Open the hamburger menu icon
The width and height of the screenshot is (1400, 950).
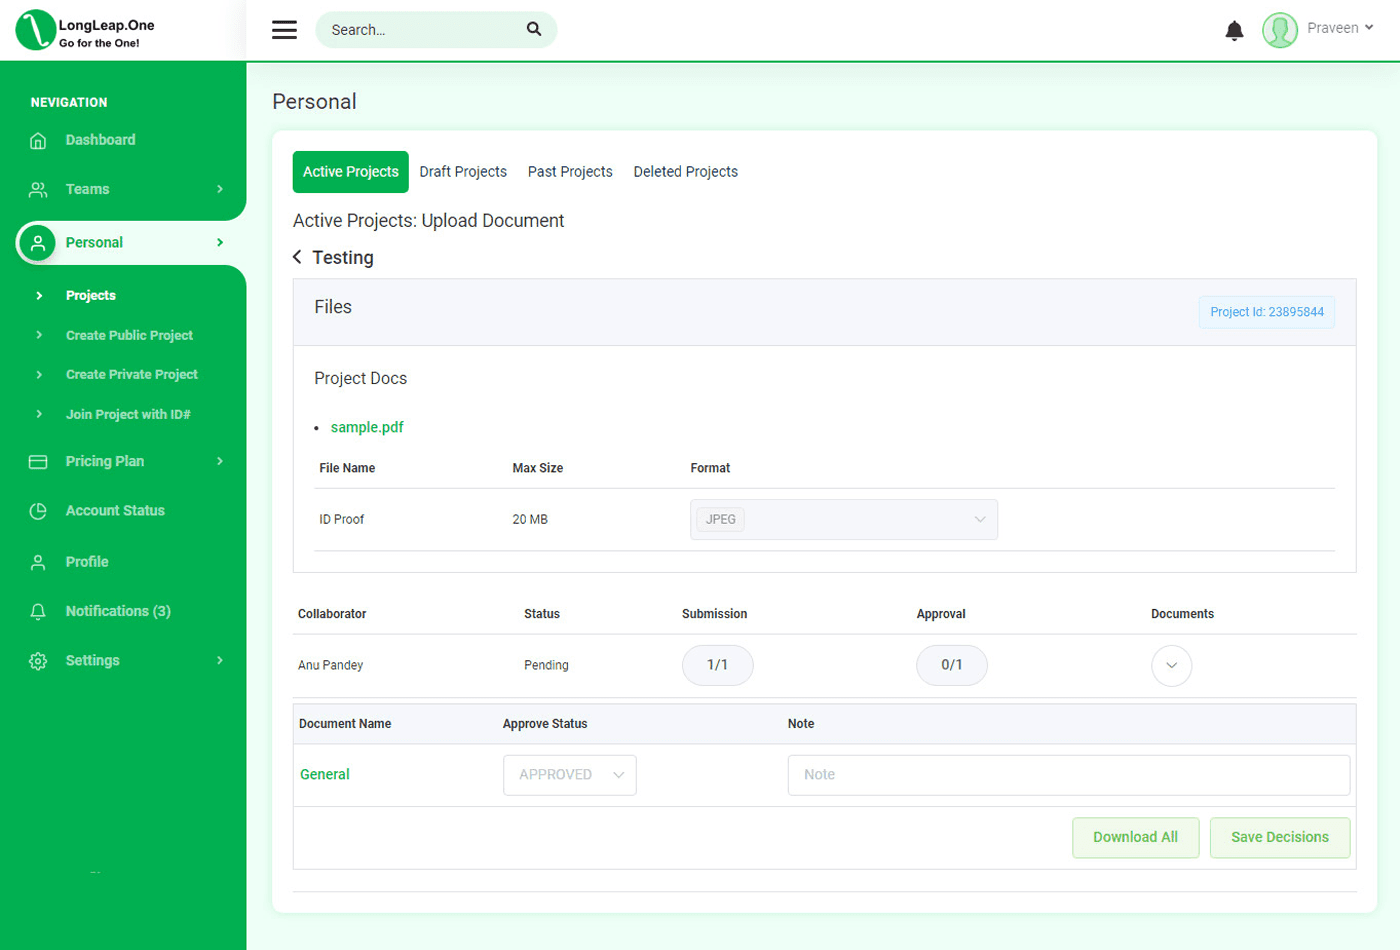[284, 30]
